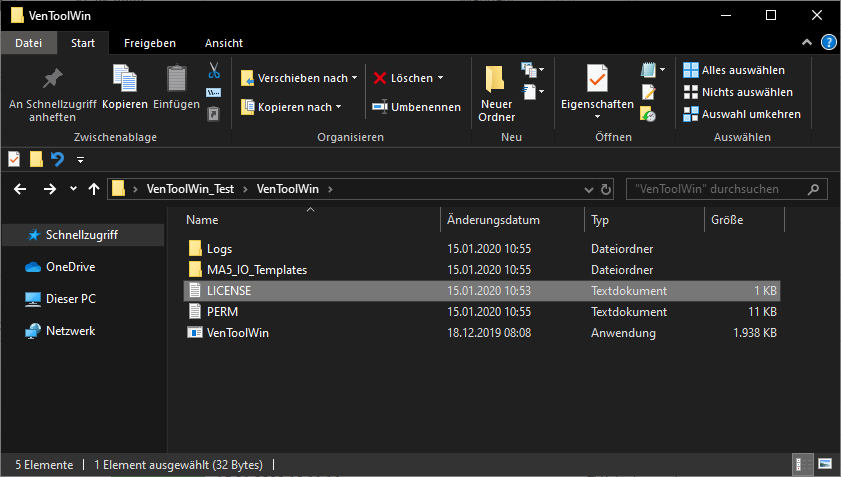Click the blue help question mark icon

(x=828, y=42)
